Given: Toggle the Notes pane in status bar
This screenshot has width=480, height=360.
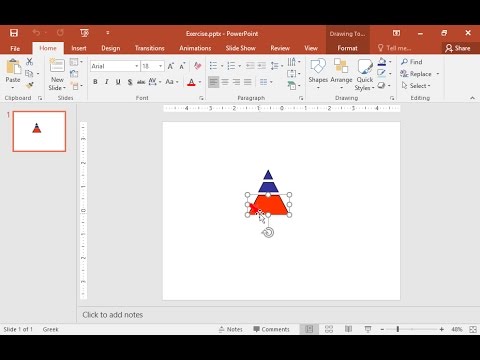Looking at the screenshot, I should click(231, 329).
